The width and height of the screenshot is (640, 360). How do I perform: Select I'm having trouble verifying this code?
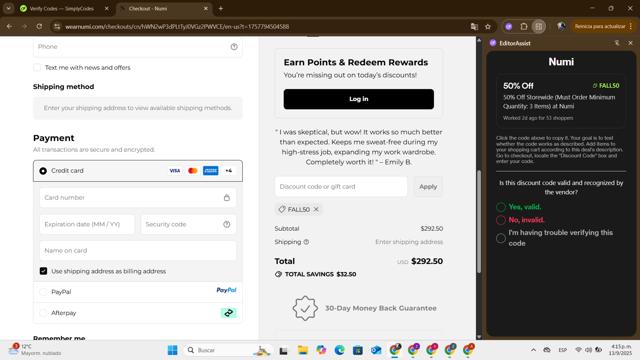[501, 238]
